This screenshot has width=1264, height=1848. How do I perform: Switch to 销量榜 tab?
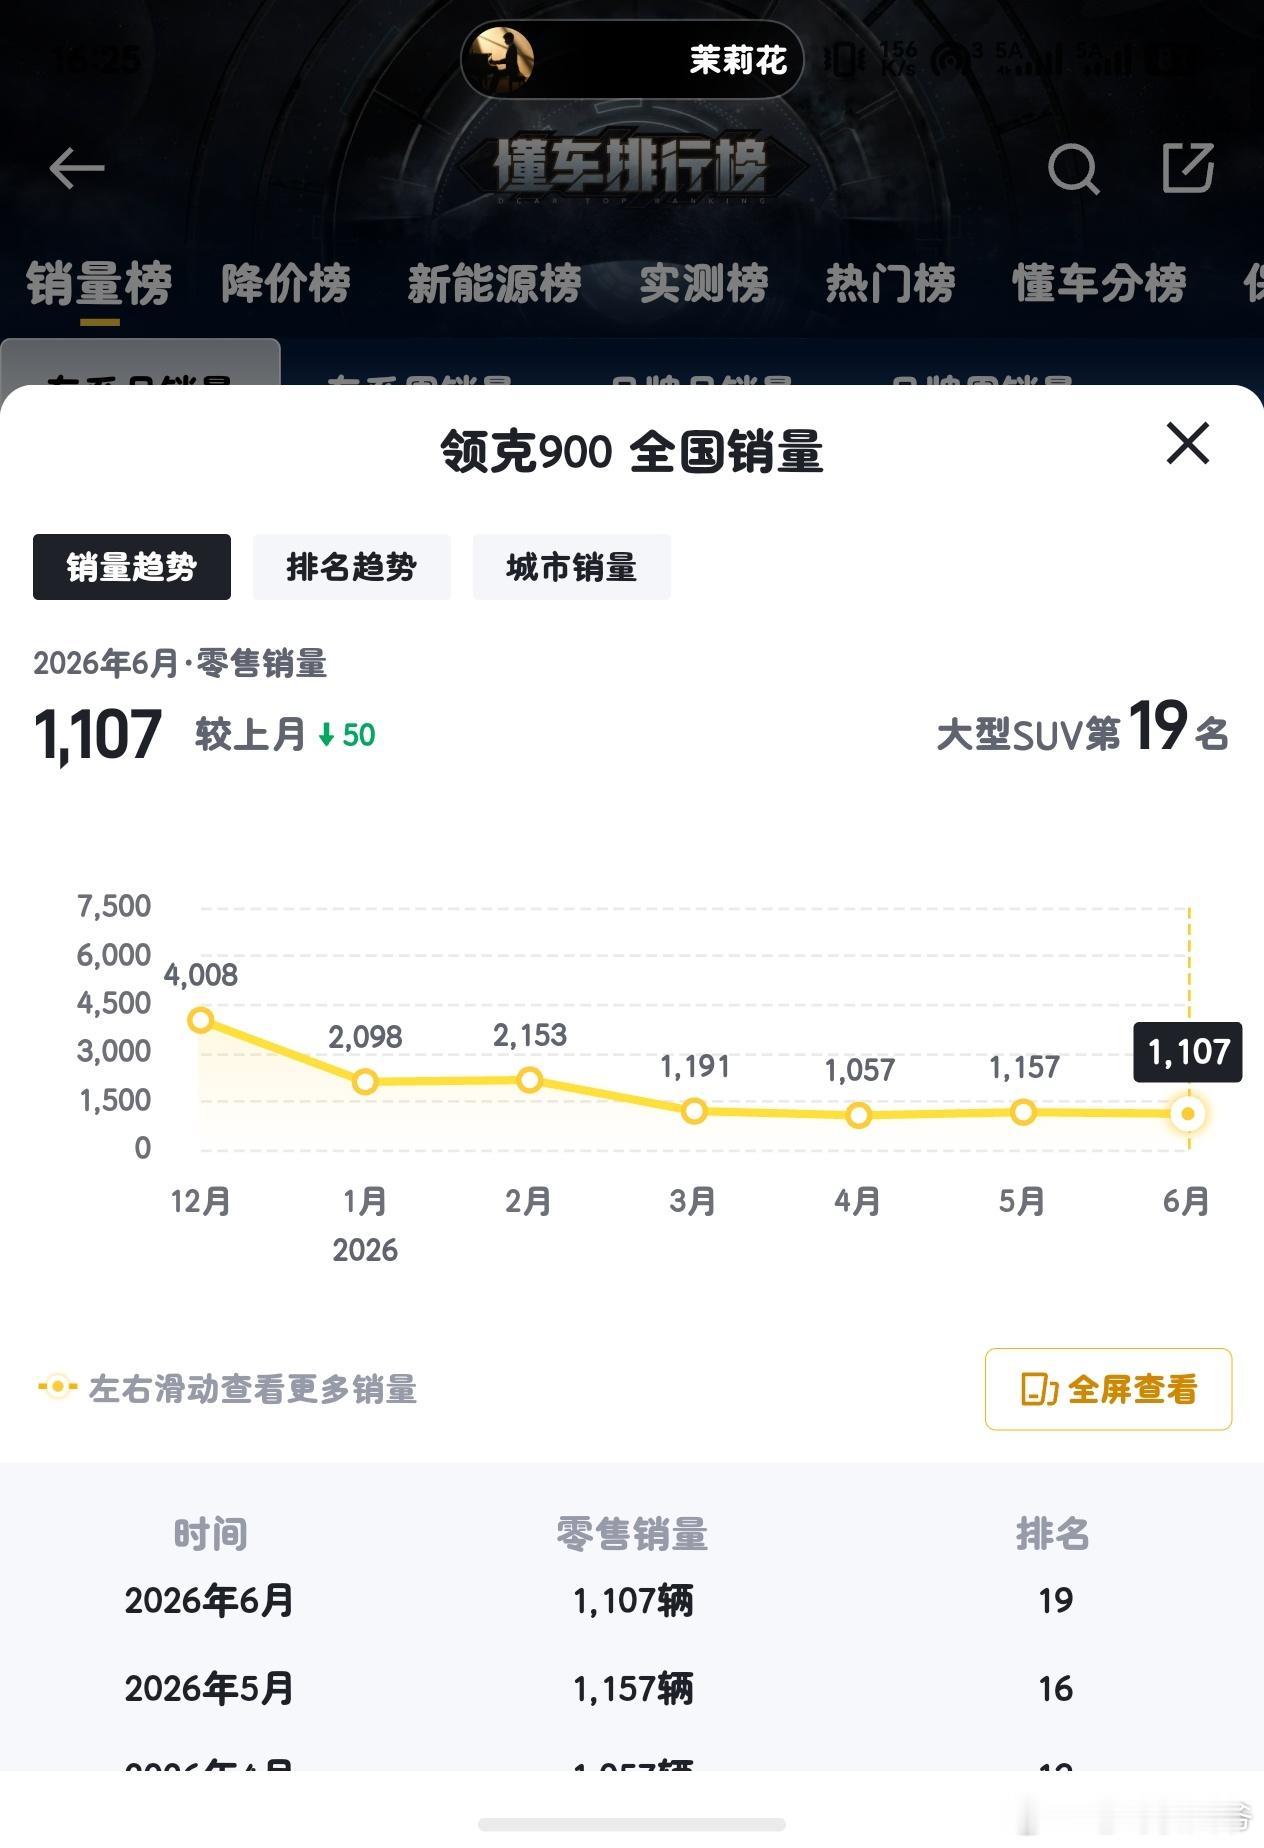pos(99,284)
